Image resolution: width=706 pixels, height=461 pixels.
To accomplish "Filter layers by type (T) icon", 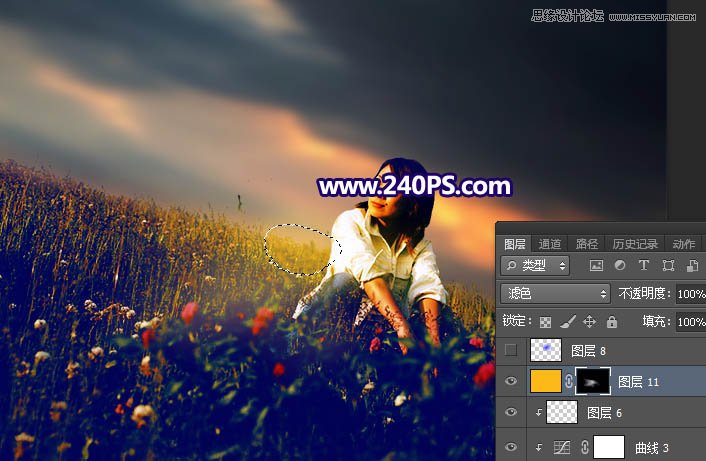I will pyautogui.click(x=644, y=266).
